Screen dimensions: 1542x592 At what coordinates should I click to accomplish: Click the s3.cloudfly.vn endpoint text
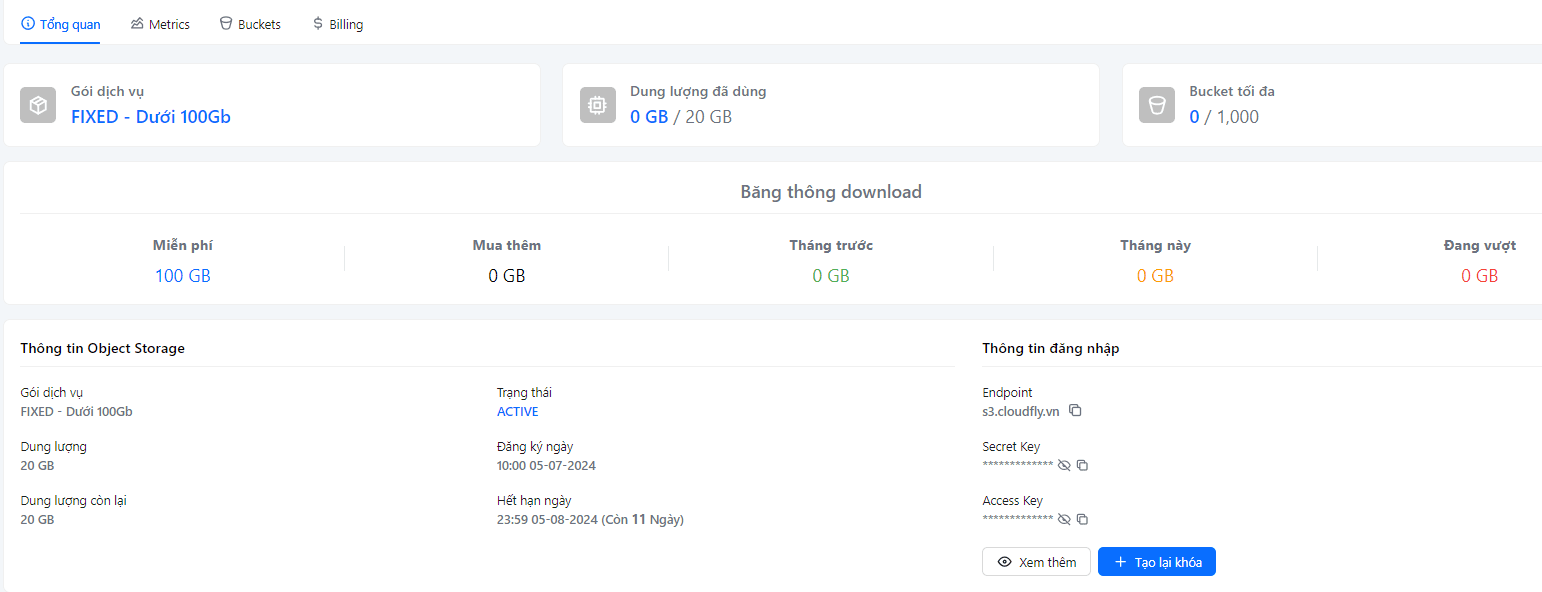click(x=1021, y=412)
